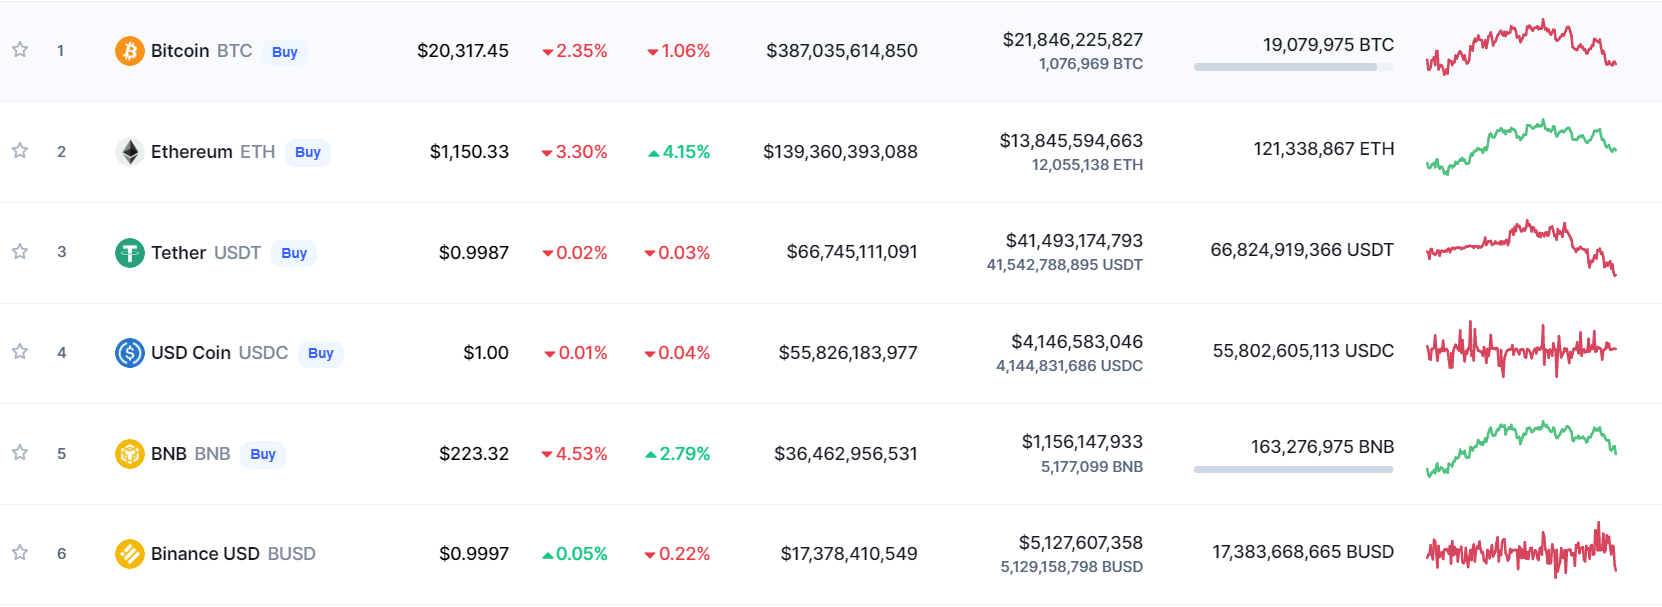
Task: Click the BNB logo icon
Action: coord(129,453)
